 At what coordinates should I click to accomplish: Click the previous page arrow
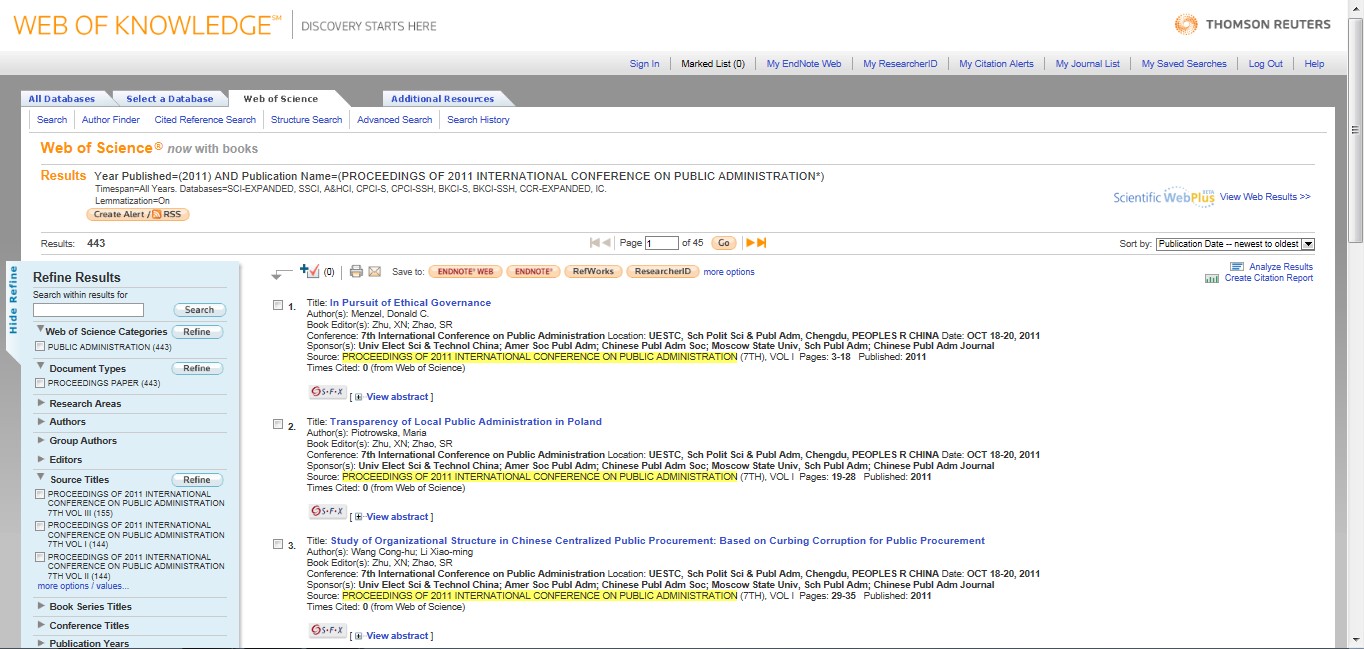coord(607,243)
